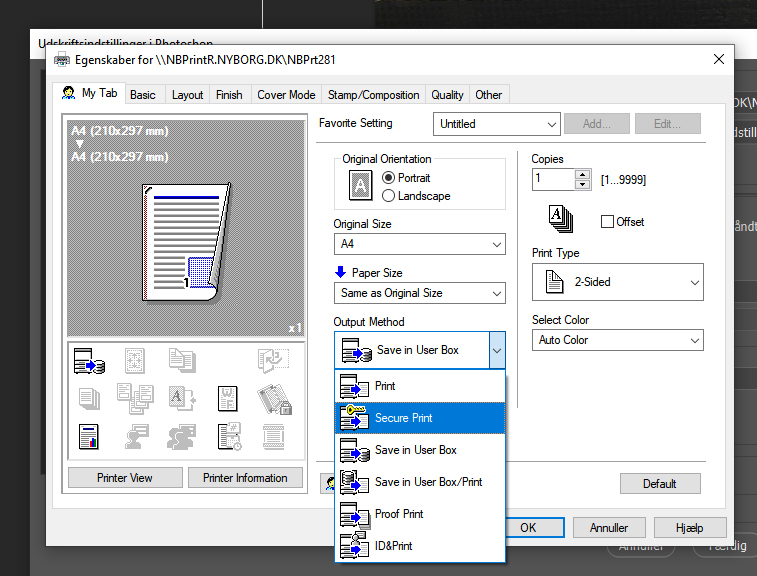Choose the Proof Print option
Viewport: 757px width, 576px height.
coord(399,514)
